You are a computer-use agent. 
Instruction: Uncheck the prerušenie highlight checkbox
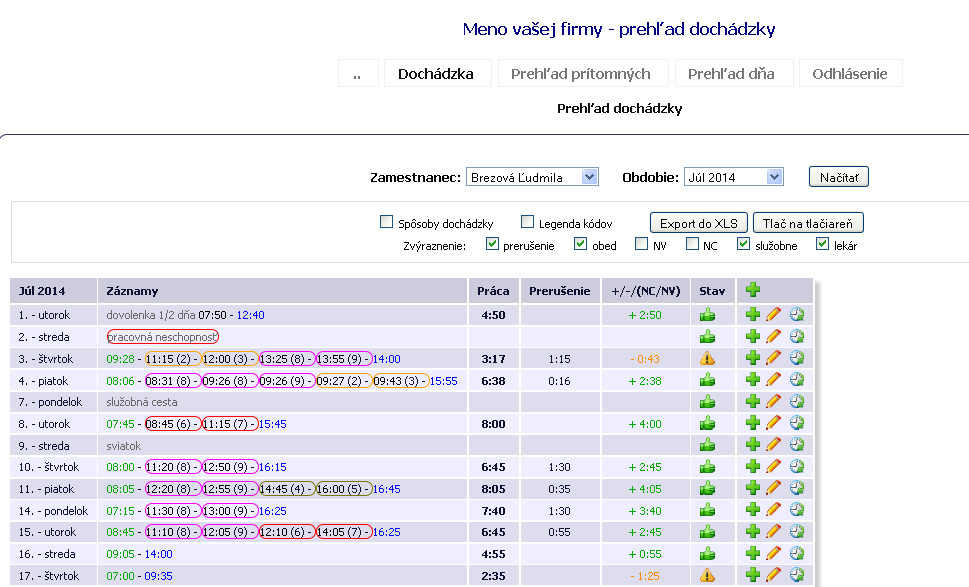tap(492, 244)
